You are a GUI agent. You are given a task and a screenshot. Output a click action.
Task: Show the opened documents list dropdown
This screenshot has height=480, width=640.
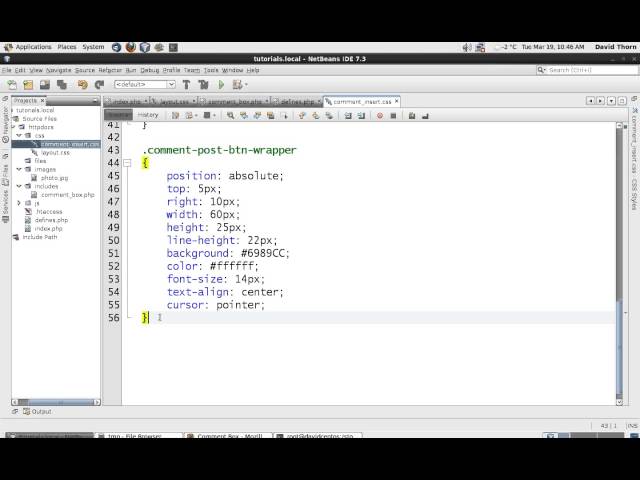(x=611, y=100)
